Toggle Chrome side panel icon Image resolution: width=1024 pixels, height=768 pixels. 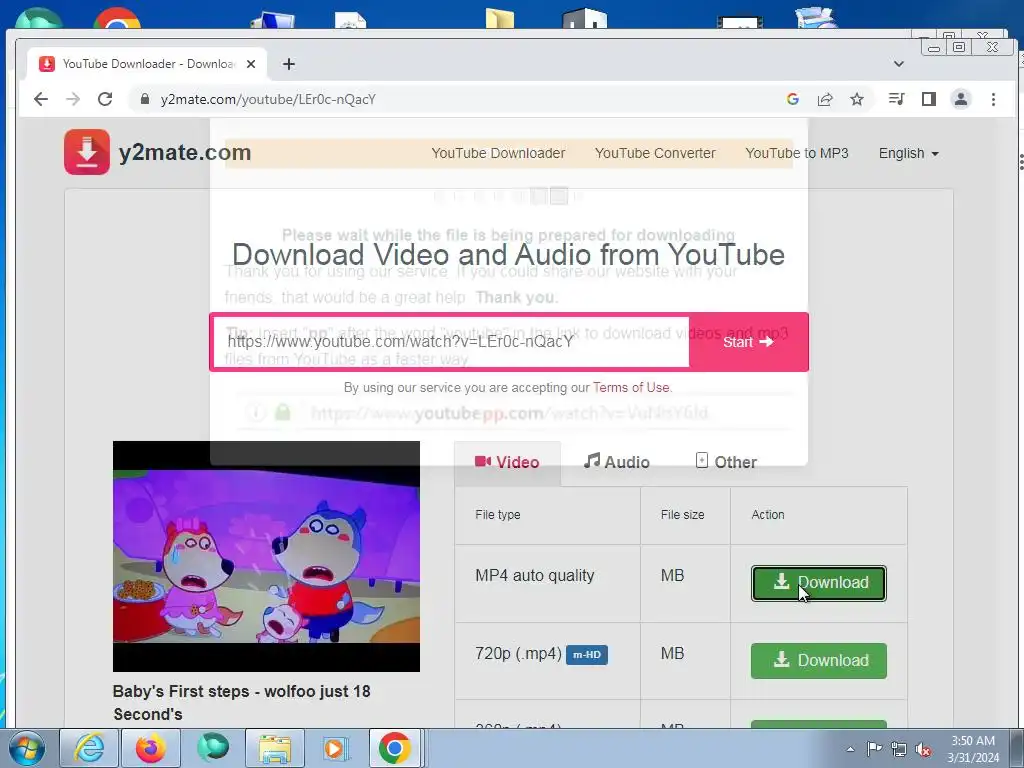(929, 99)
